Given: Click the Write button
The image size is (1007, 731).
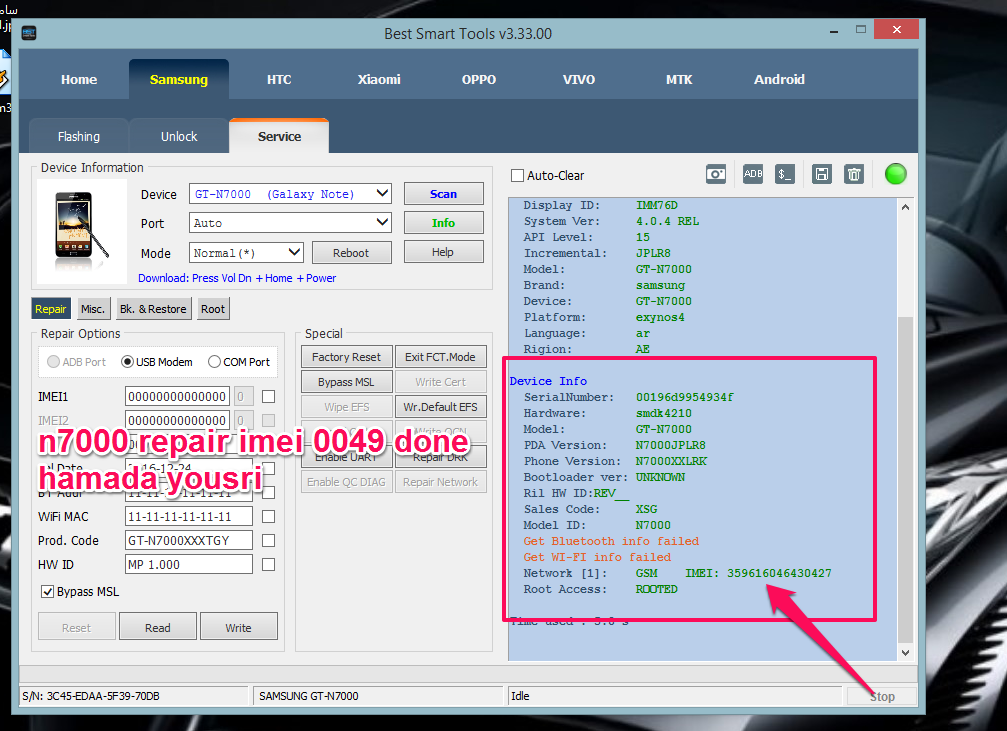Looking at the screenshot, I should click(x=239, y=627).
